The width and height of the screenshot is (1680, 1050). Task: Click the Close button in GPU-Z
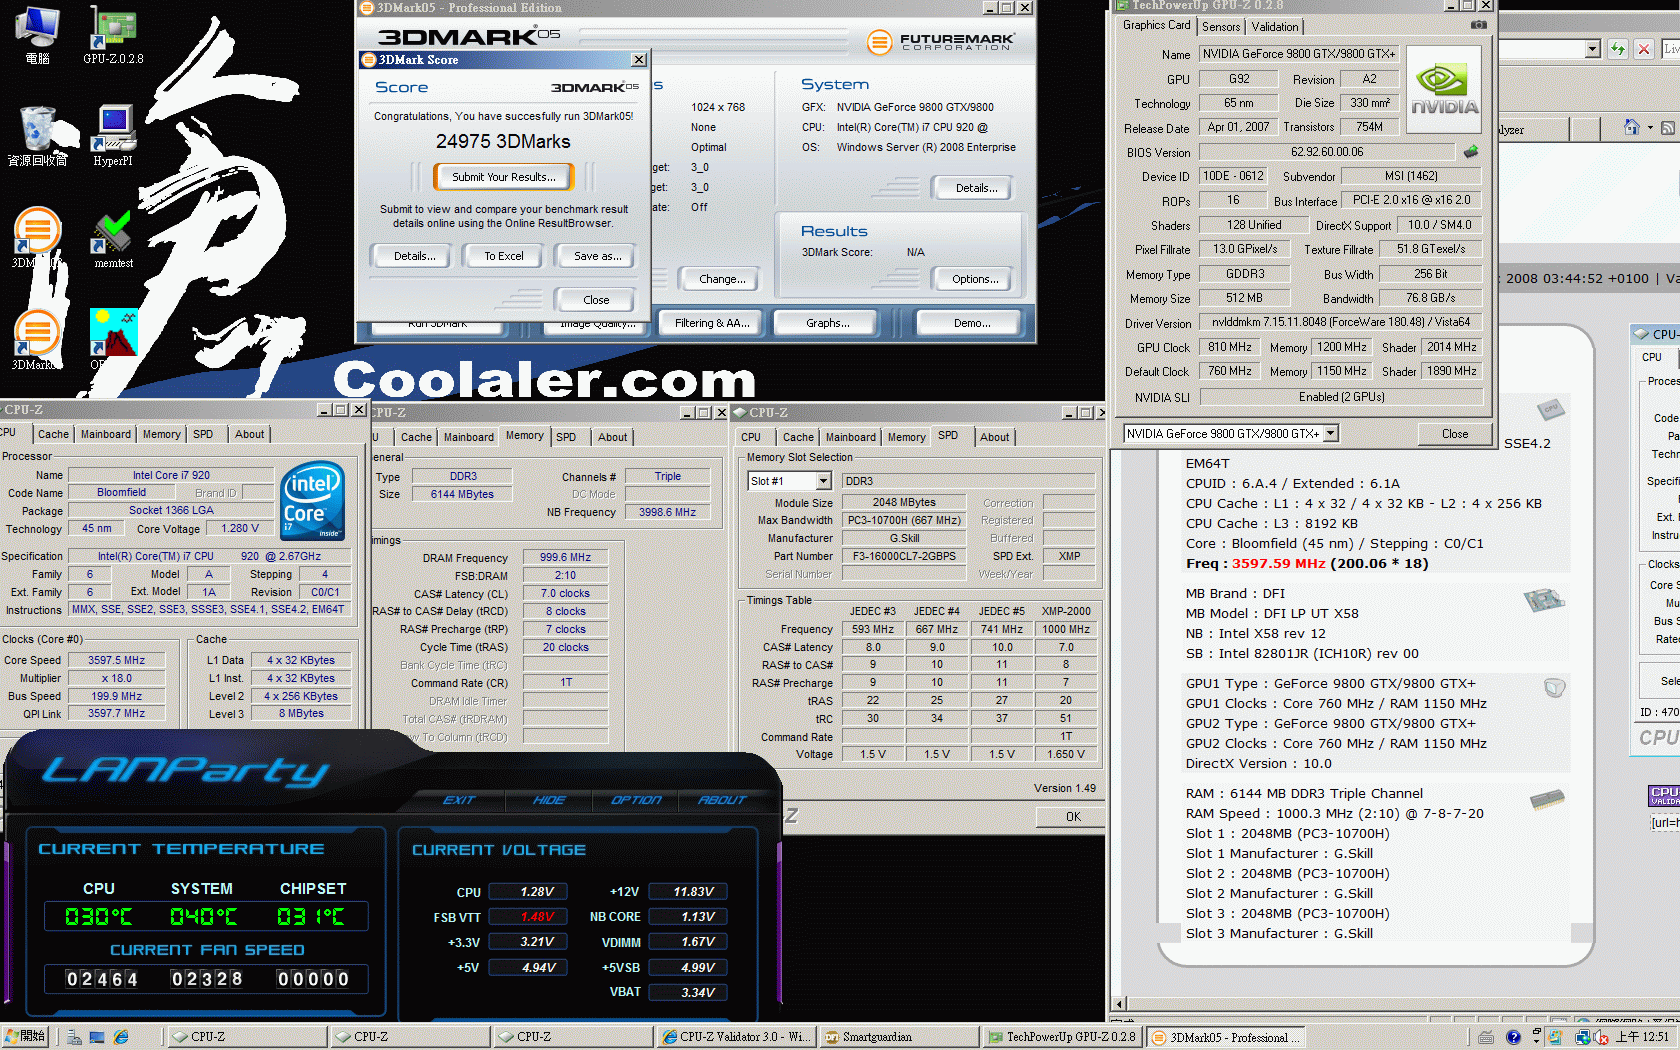click(x=1455, y=434)
